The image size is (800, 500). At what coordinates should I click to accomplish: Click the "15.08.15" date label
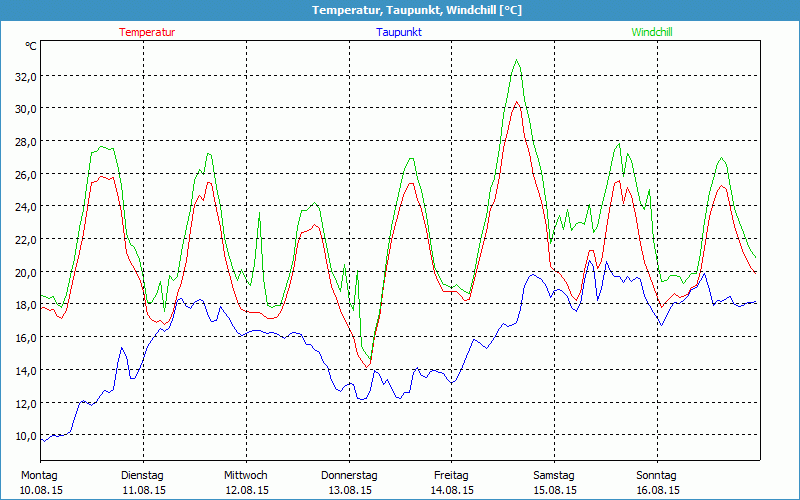pos(554,490)
